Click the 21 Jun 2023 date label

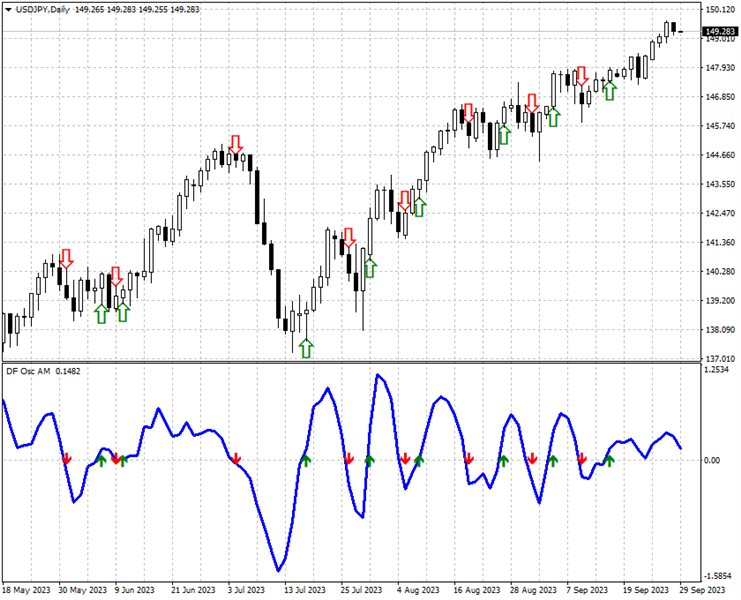coord(193,590)
